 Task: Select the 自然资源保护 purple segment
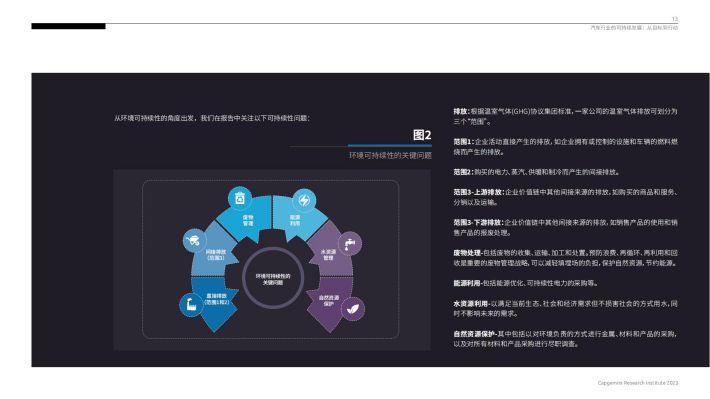tap(329, 301)
